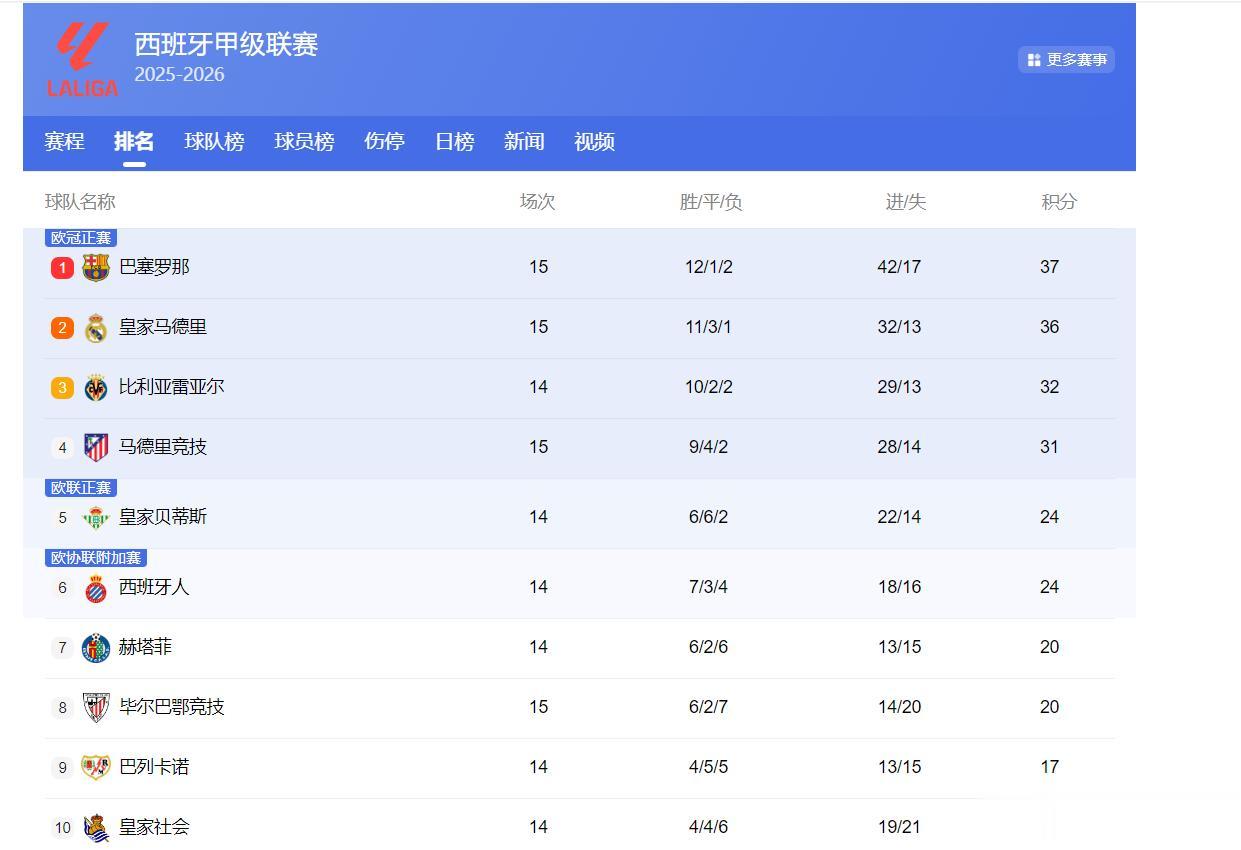
Task: Click the Getafe club crest
Action: point(96,647)
